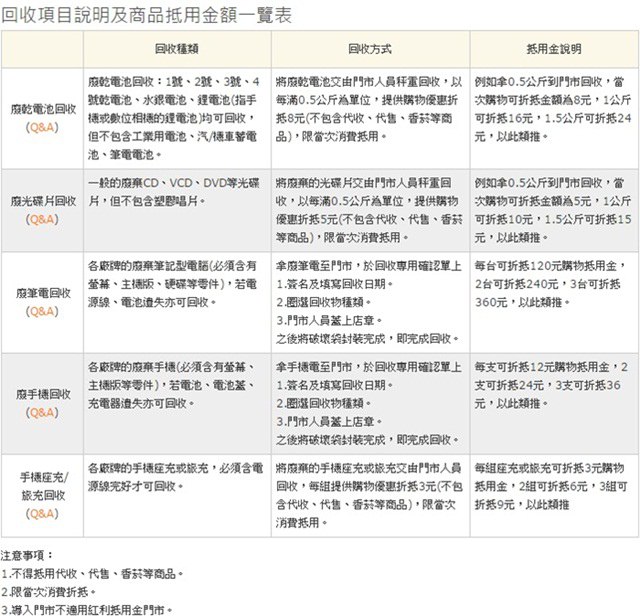The image size is (640, 616).
Task: Click the cell starting 將廢棄的光碟片交由門市人員秤重回收
Action: click(x=369, y=210)
